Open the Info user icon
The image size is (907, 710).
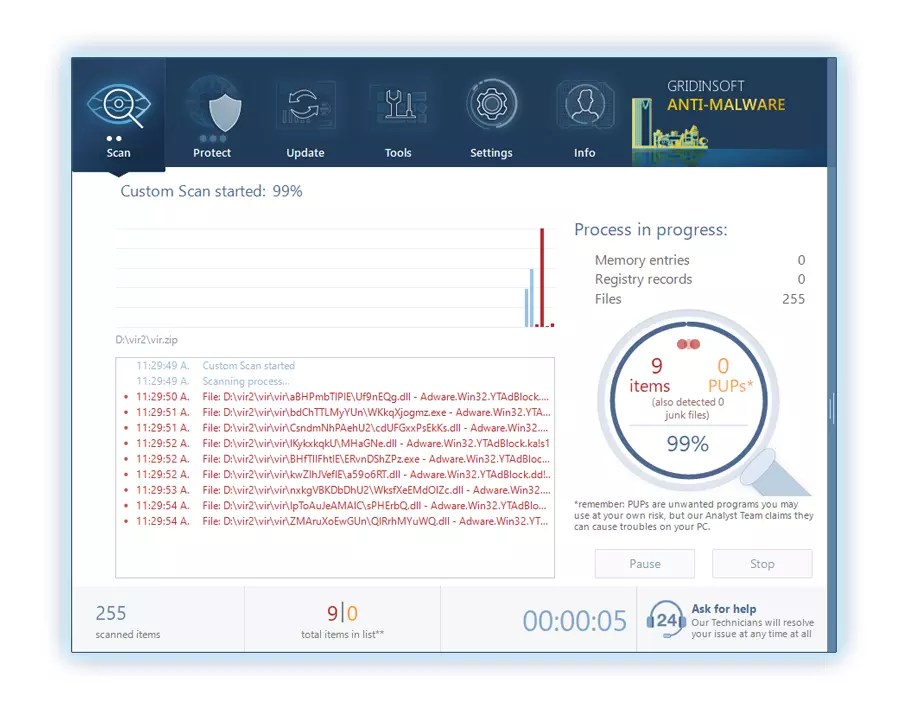coord(584,103)
